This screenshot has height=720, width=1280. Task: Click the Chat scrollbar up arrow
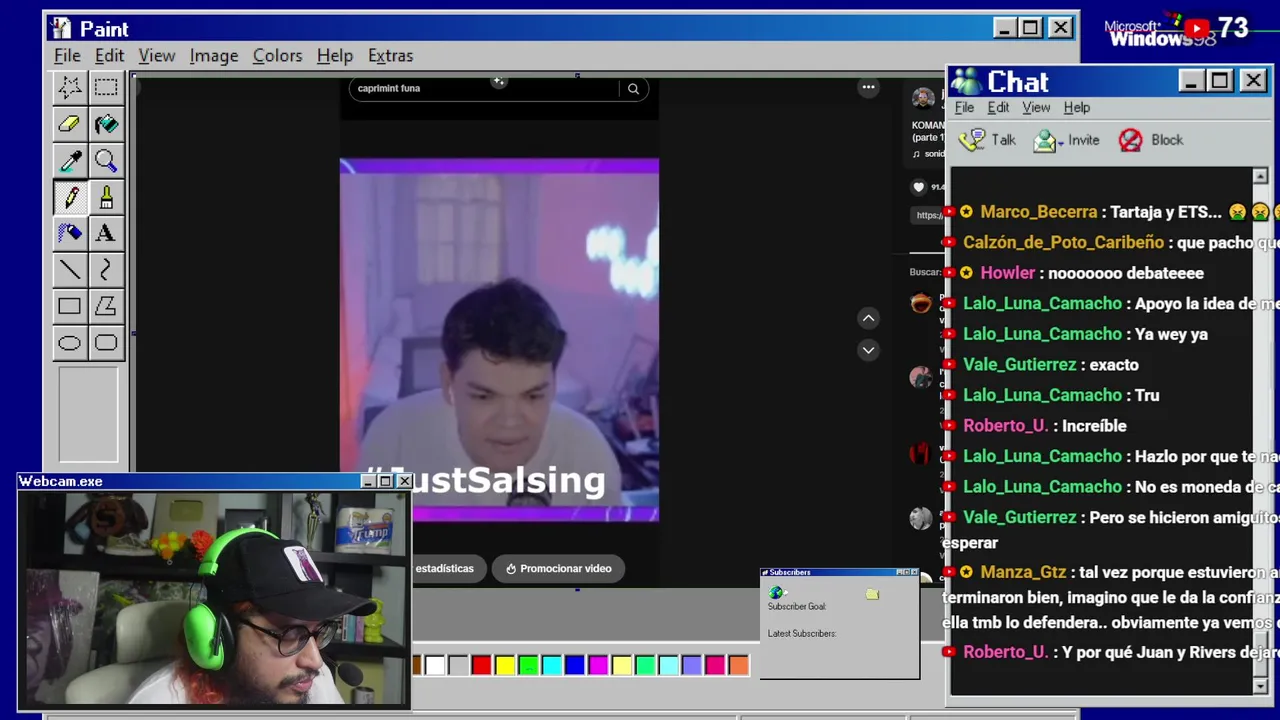(x=1260, y=176)
